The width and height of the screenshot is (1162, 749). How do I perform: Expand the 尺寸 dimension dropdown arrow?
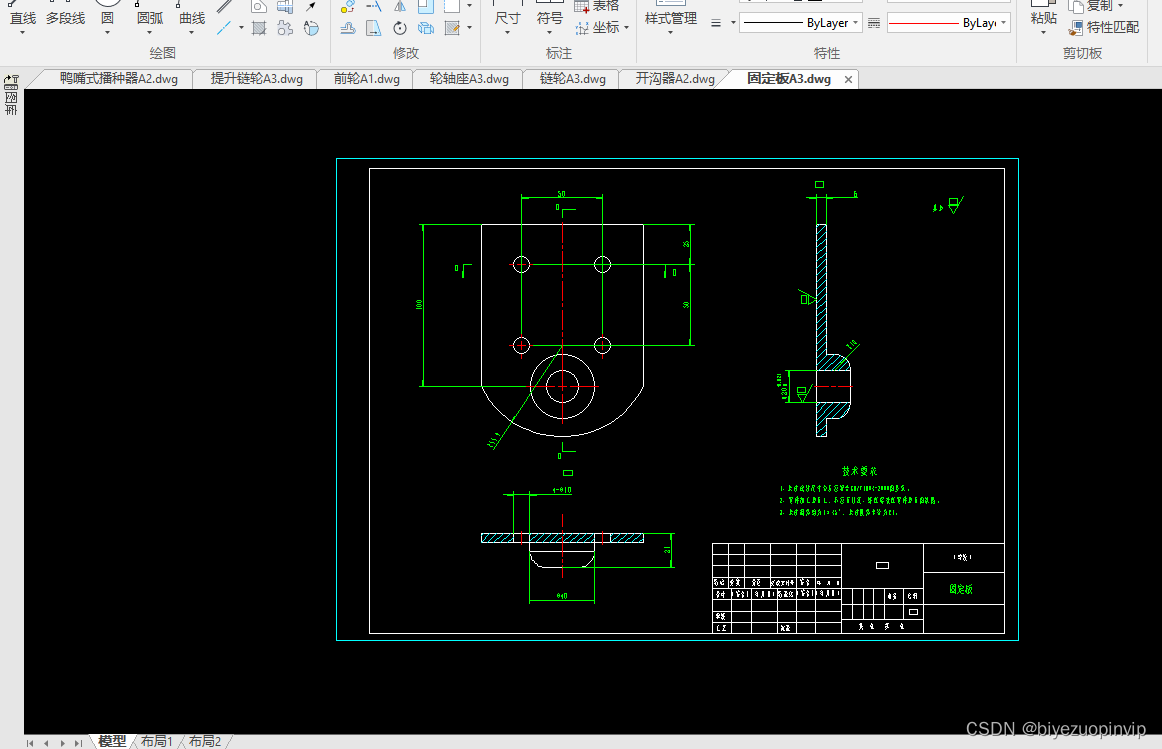click(507, 33)
